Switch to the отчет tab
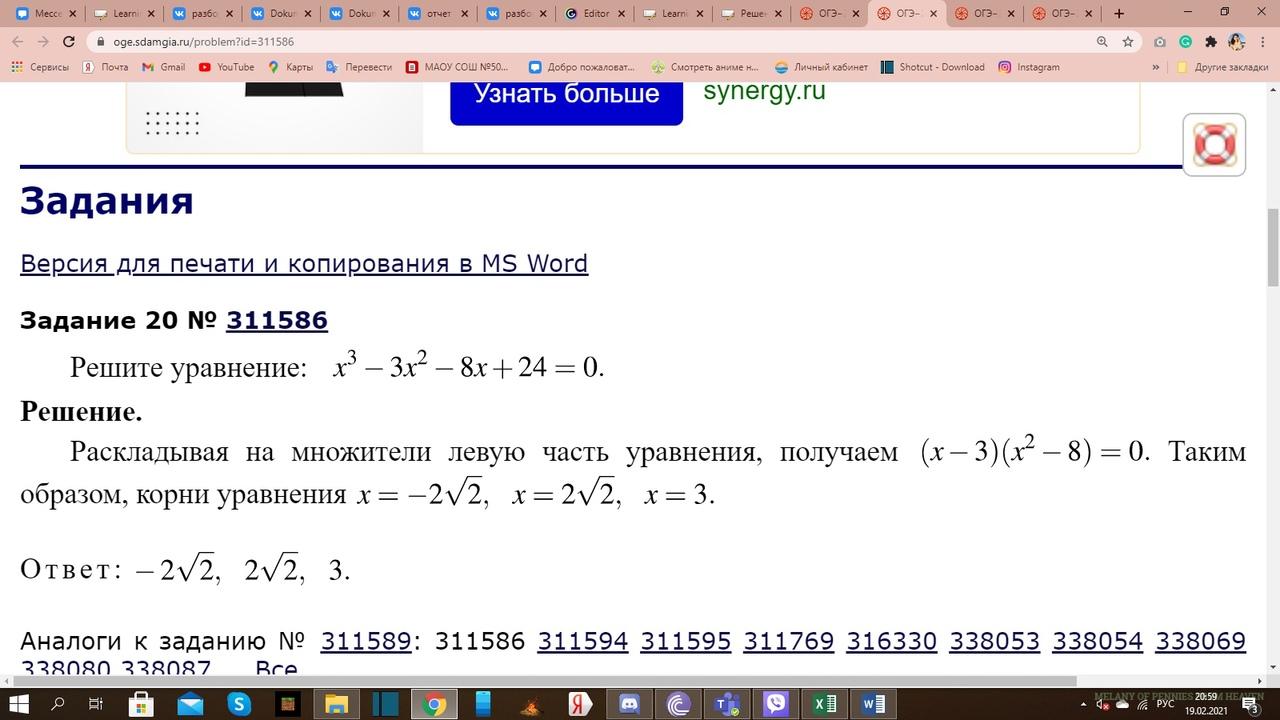 [438, 14]
